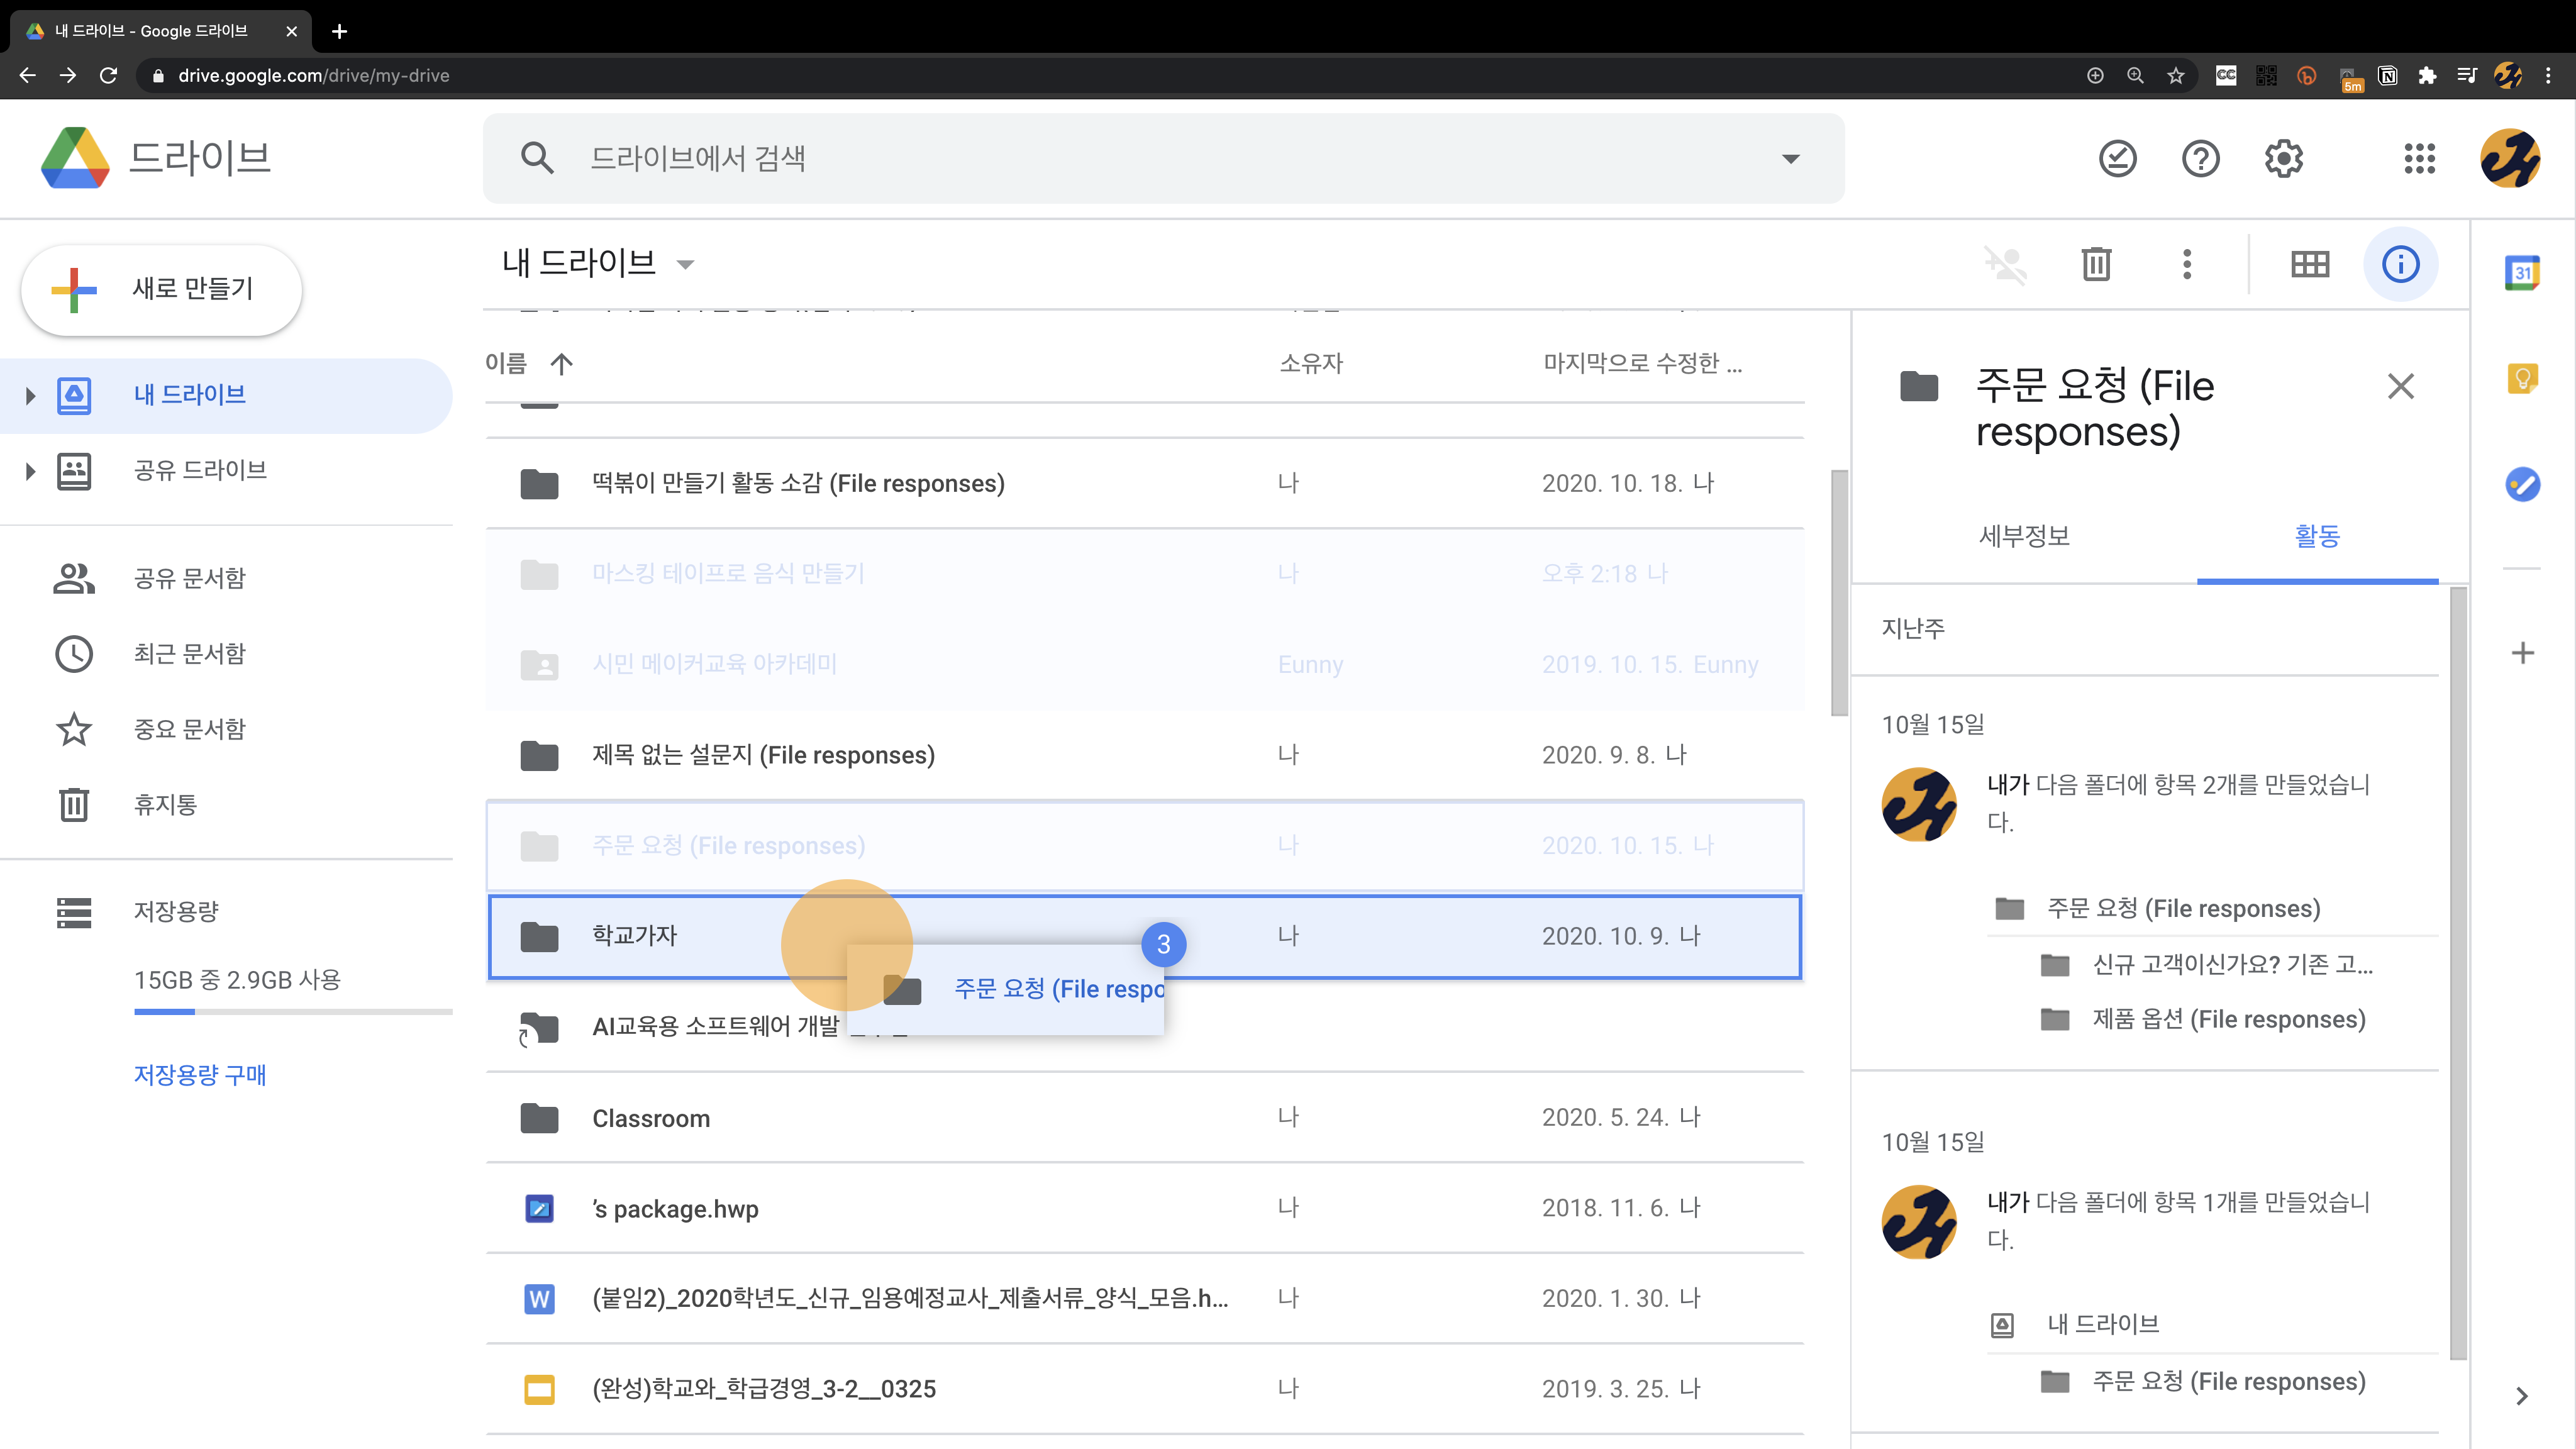Click the 저장용량 구매 link
The height and width of the screenshot is (1449, 2576).
(200, 1075)
